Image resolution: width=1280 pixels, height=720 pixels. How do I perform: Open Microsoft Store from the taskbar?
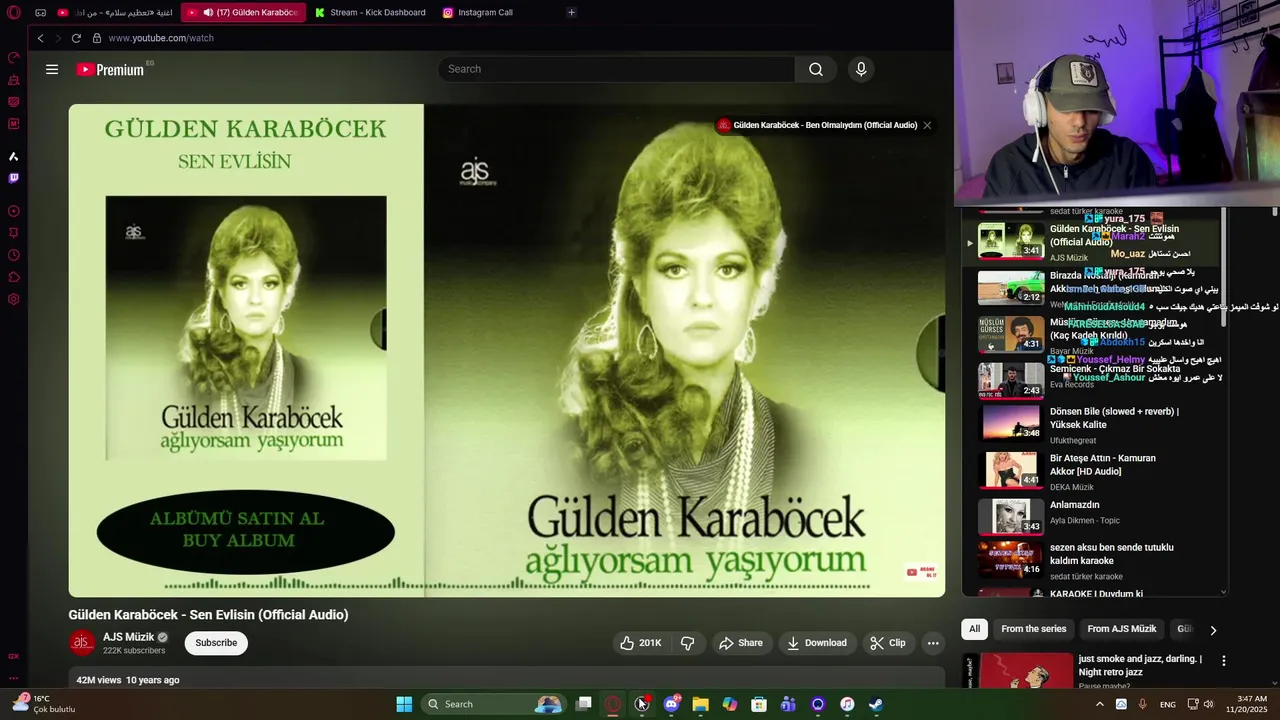coord(759,704)
